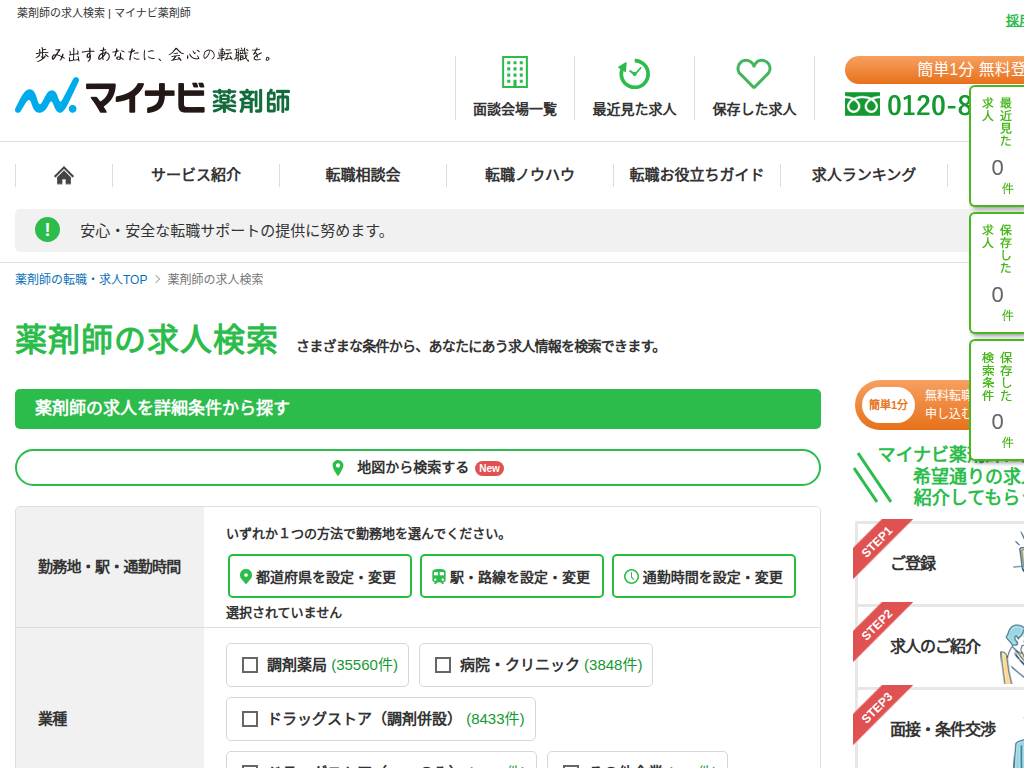Click the green phone icon beside 0120 number

click(862, 103)
